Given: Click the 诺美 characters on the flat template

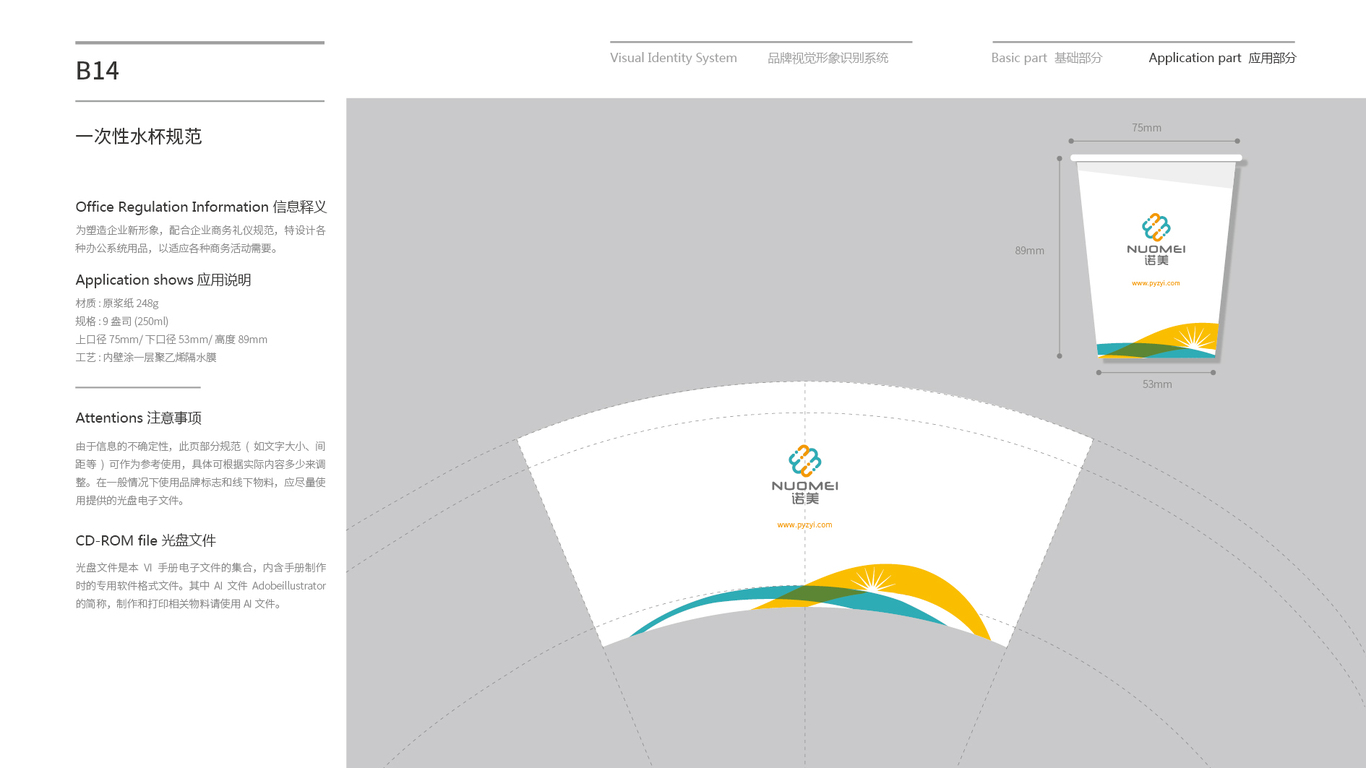Looking at the screenshot, I should tap(805, 499).
